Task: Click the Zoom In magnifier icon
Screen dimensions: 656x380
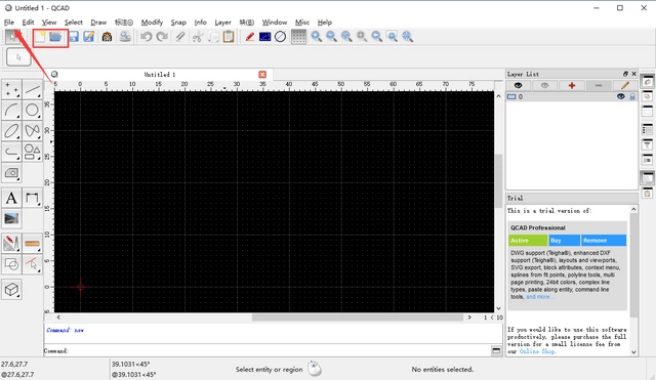Action: pos(317,37)
